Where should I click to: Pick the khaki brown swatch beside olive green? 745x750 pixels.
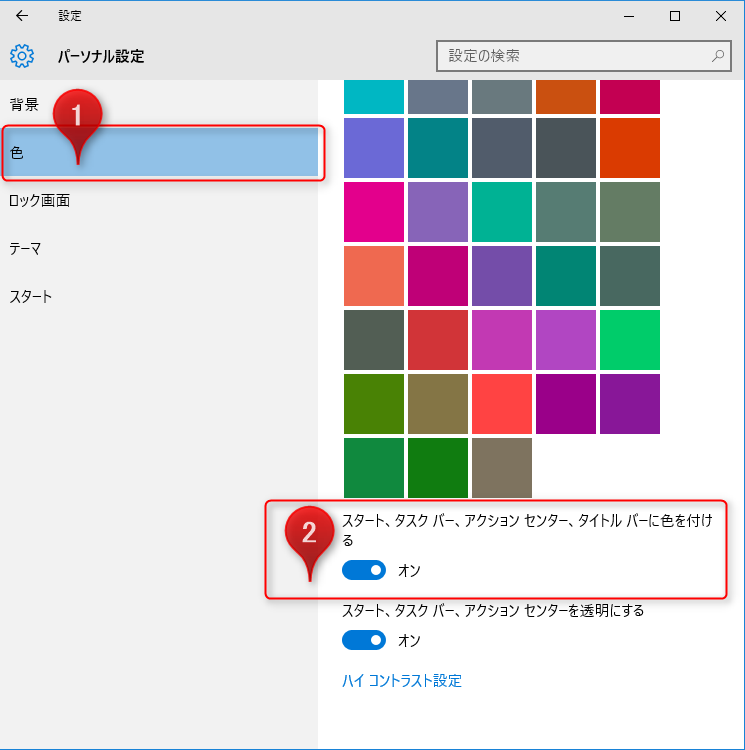click(x=438, y=404)
